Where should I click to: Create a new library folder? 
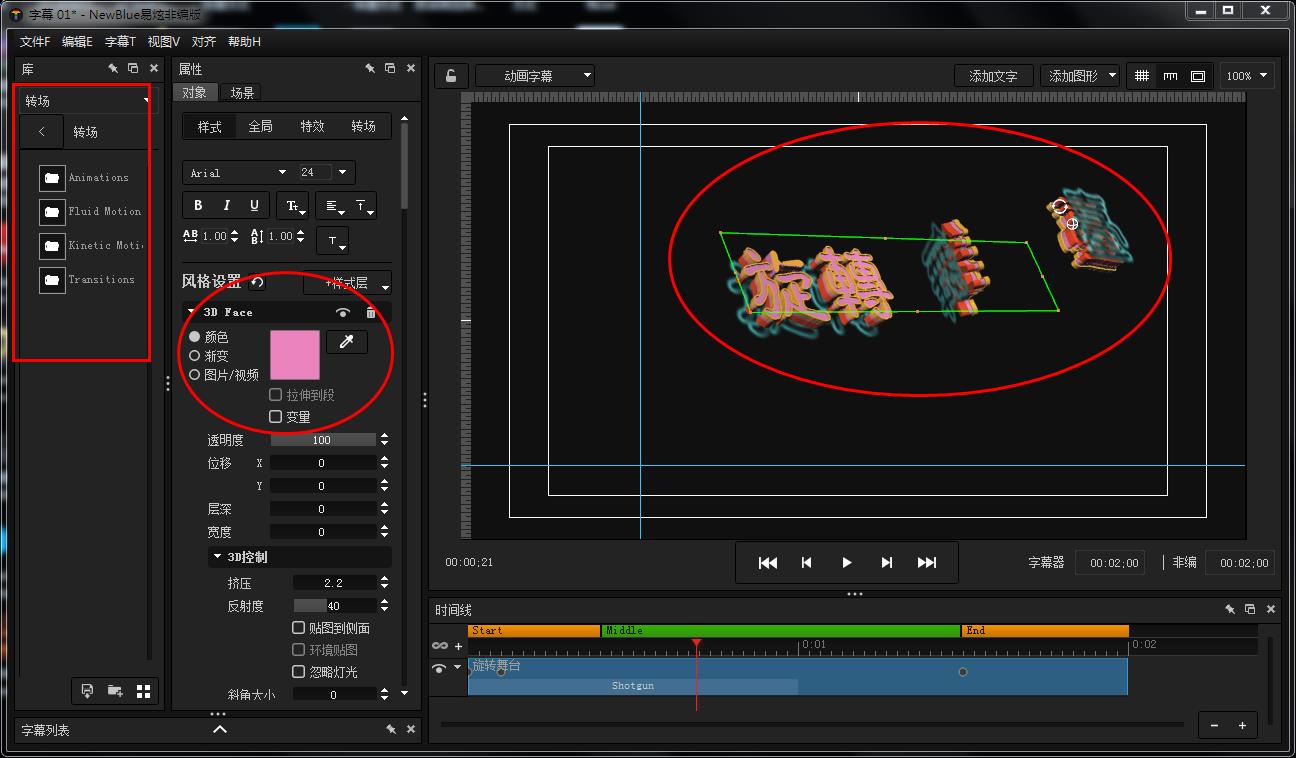(x=115, y=691)
